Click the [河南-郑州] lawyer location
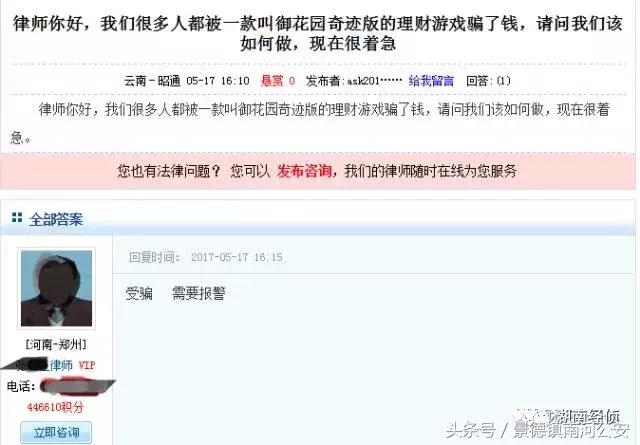Screen dimensions: 640x445 point(56,345)
